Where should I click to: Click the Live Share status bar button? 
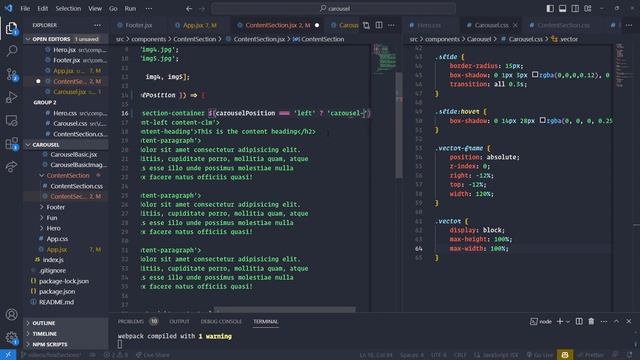pos(153,355)
